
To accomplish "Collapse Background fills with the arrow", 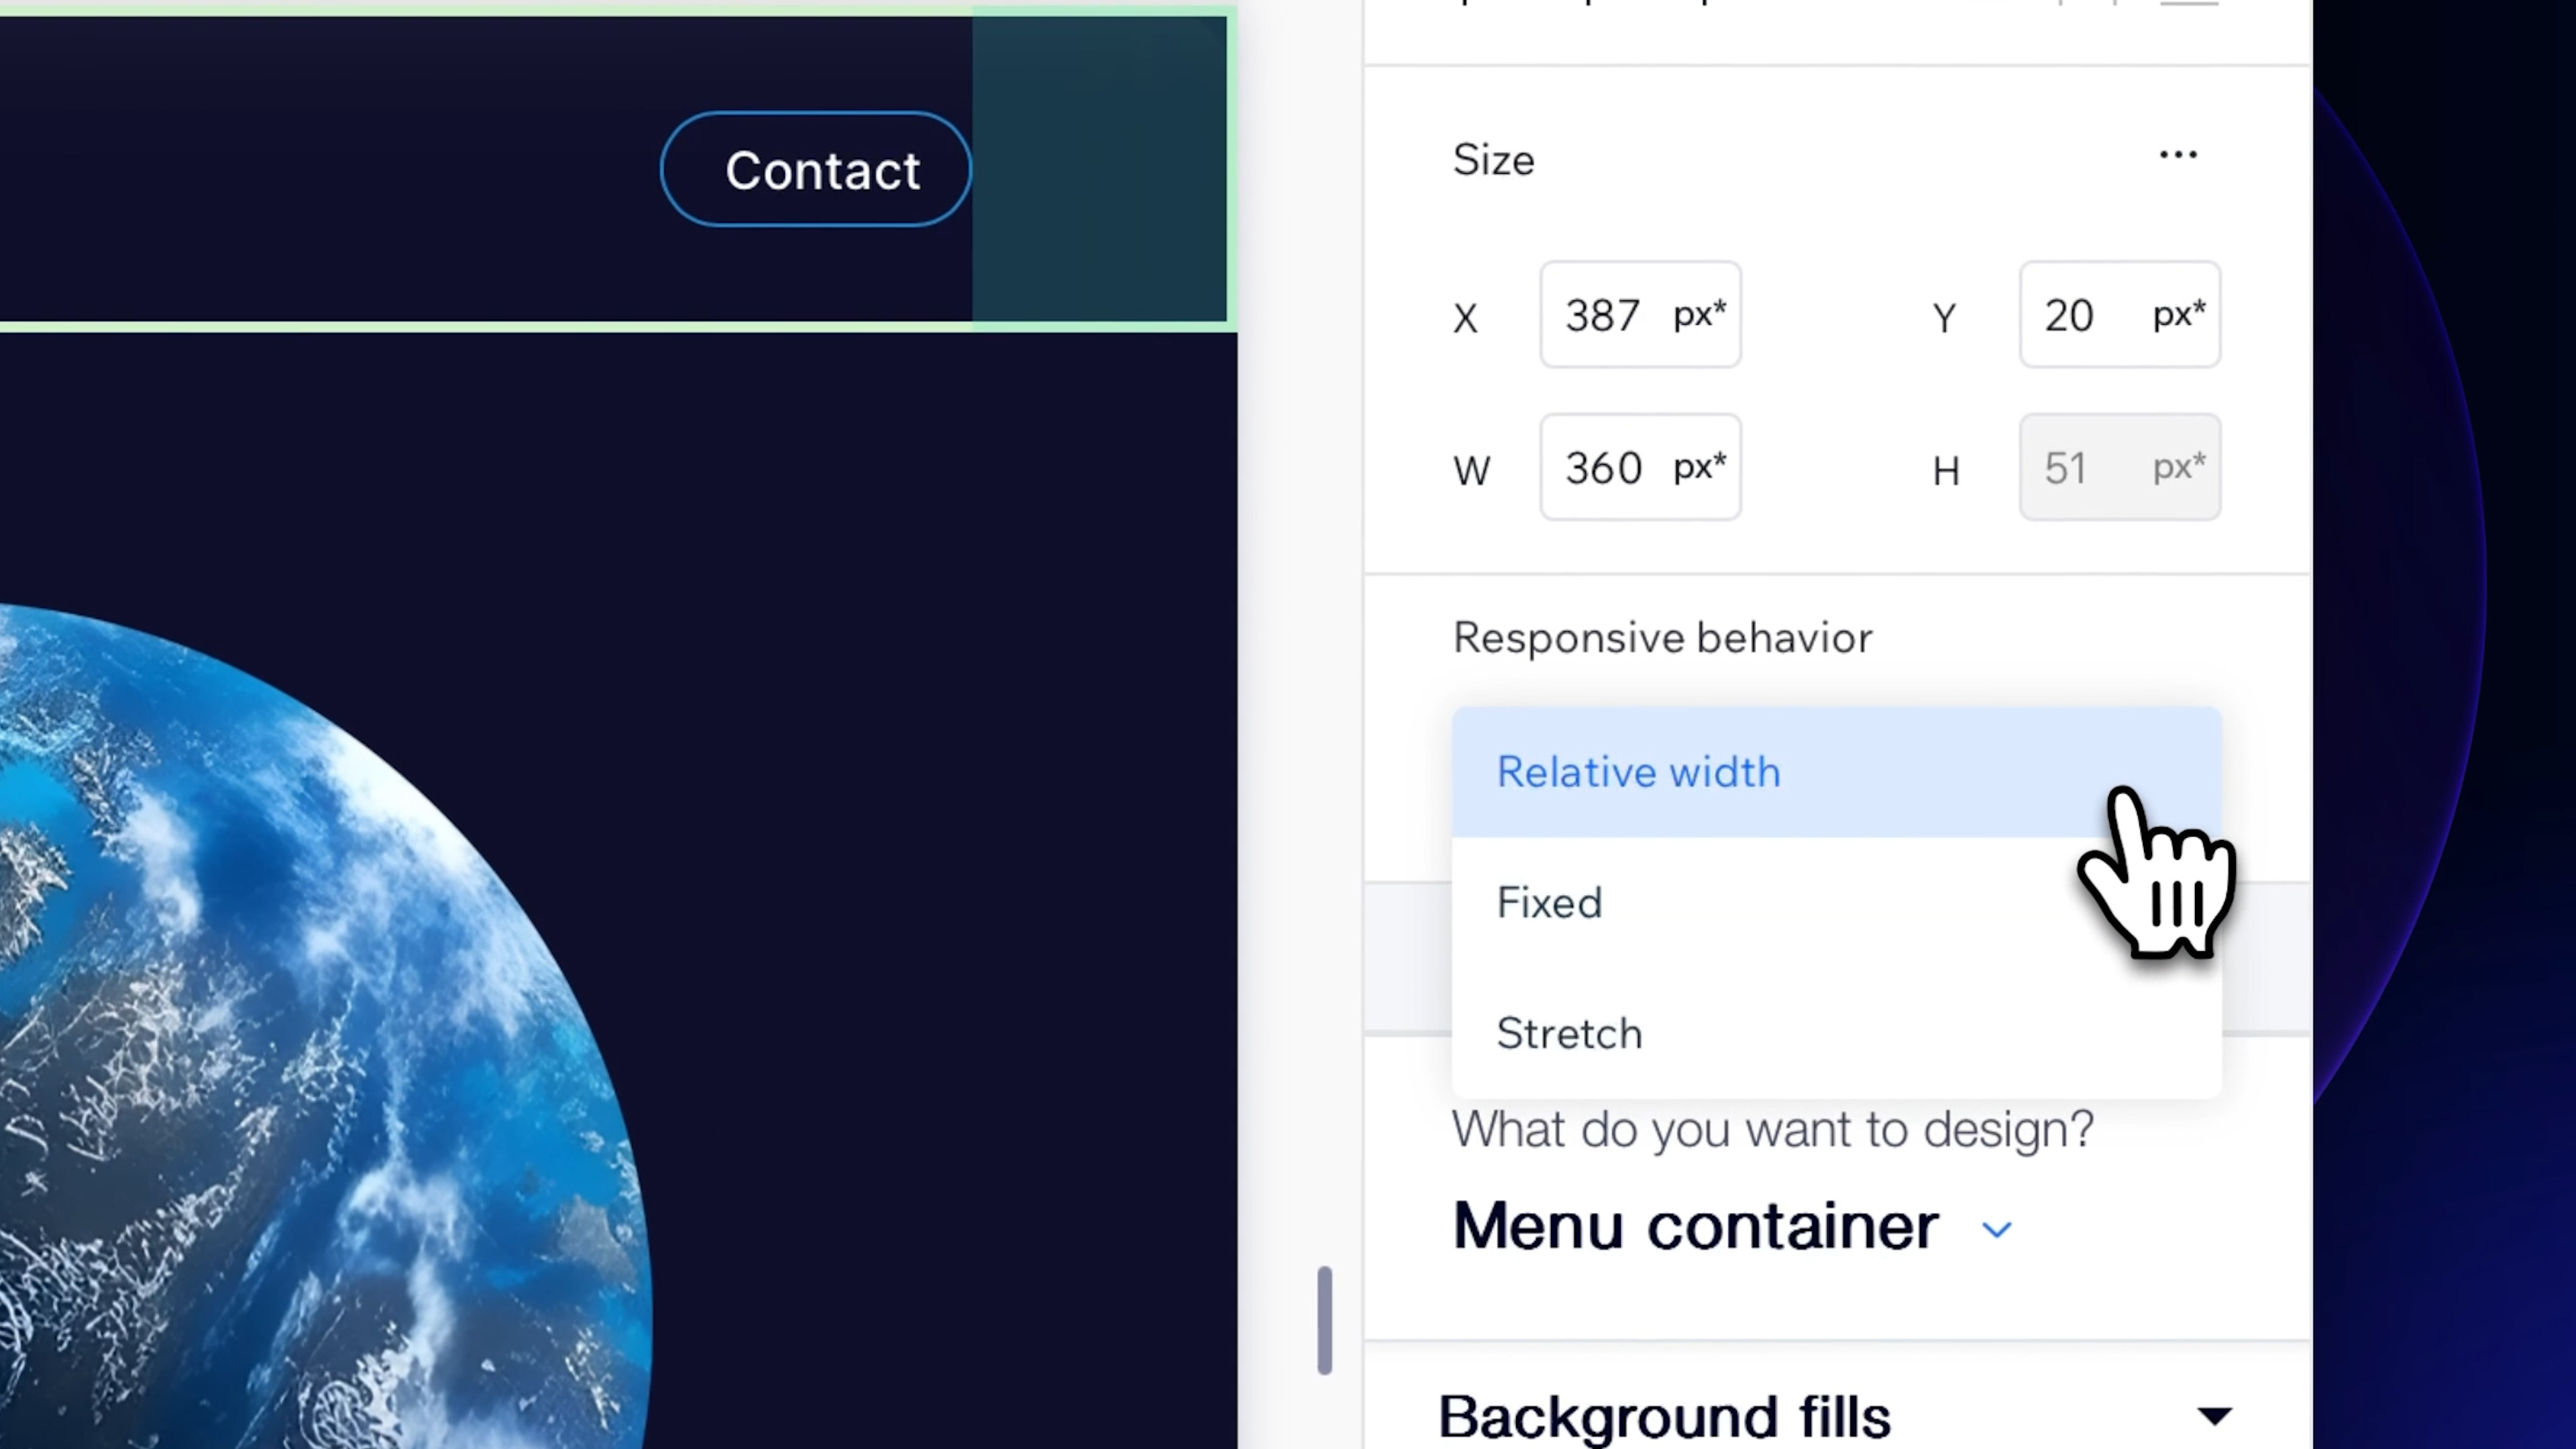I will [2214, 1415].
